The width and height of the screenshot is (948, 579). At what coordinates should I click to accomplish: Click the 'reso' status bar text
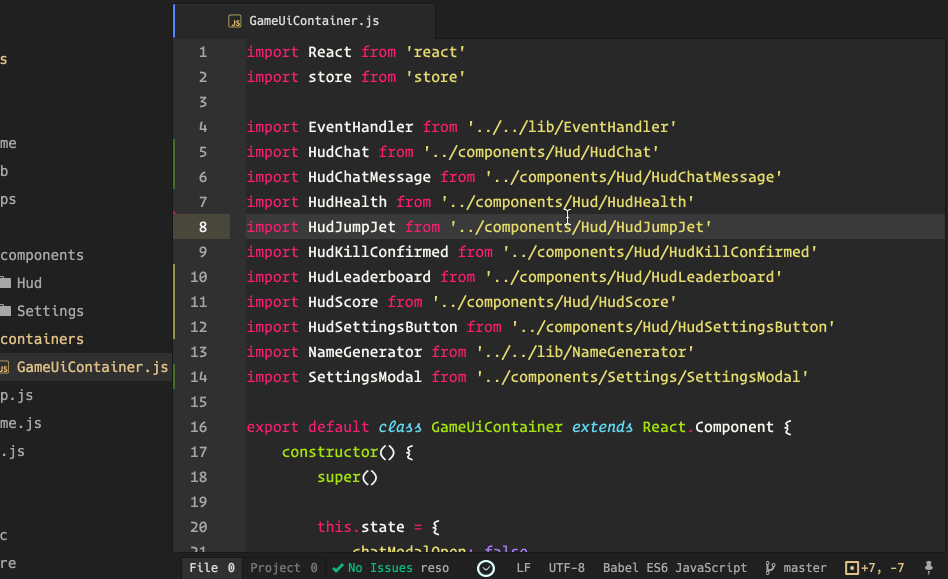[435, 568]
